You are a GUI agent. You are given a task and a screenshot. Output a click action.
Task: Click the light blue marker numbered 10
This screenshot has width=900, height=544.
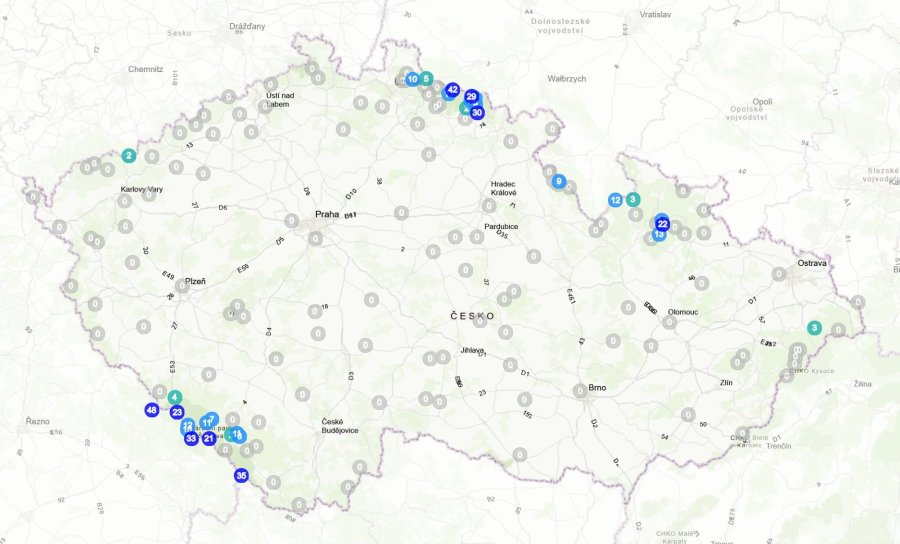(412, 79)
